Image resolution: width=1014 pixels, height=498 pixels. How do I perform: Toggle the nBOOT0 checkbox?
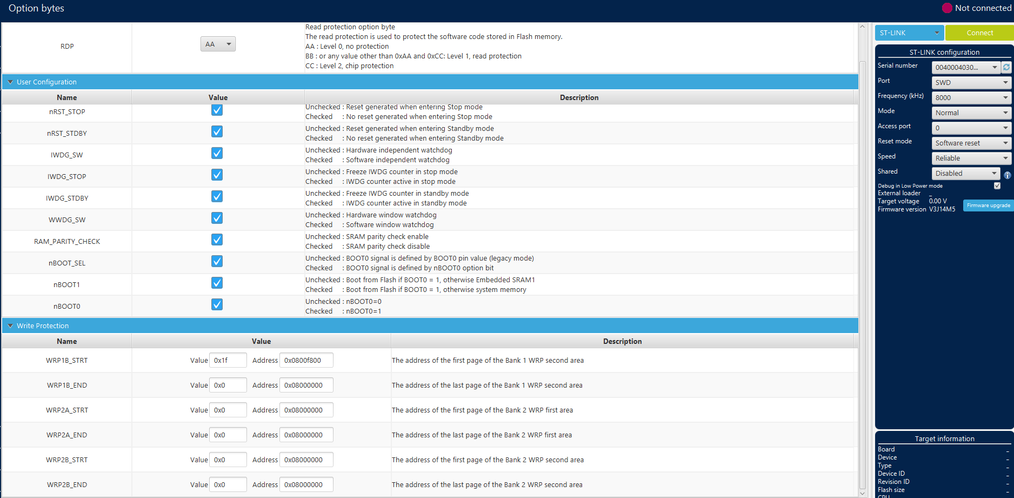[217, 304]
